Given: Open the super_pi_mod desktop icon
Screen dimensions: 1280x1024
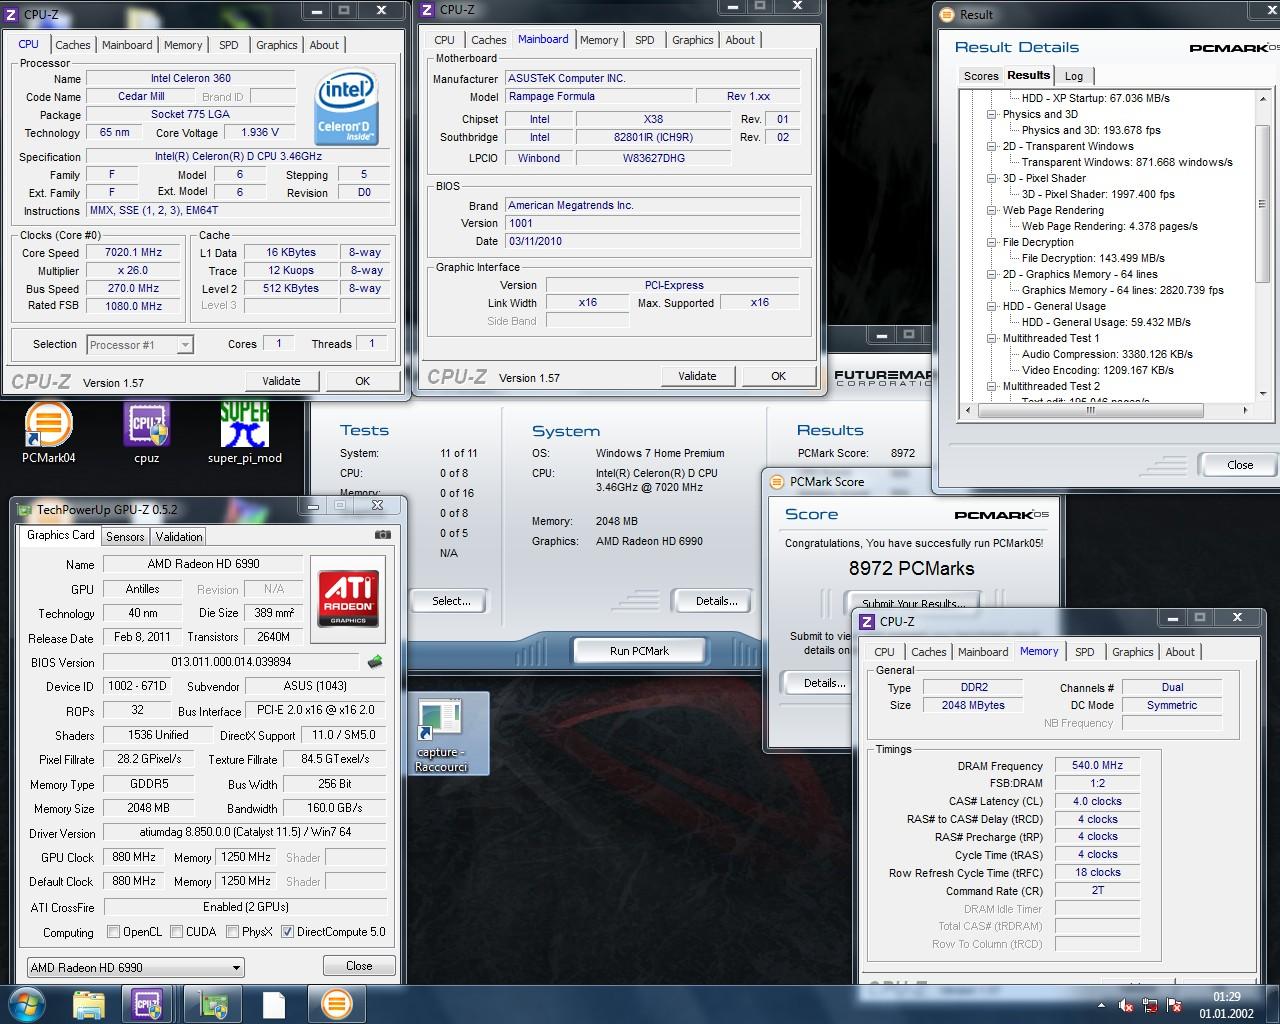Looking at the screenshot, I should pyautogui.click(x=245, y=432).
